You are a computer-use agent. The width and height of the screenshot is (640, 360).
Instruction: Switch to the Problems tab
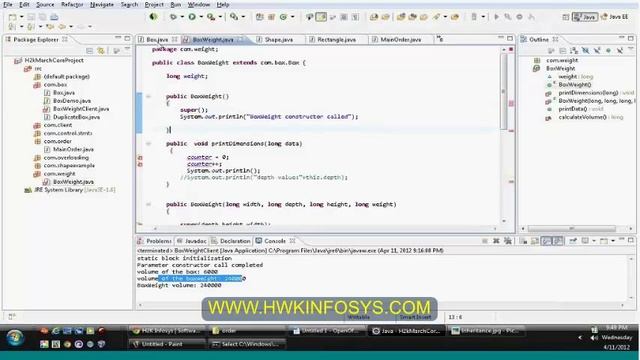(x=155, y=241)
